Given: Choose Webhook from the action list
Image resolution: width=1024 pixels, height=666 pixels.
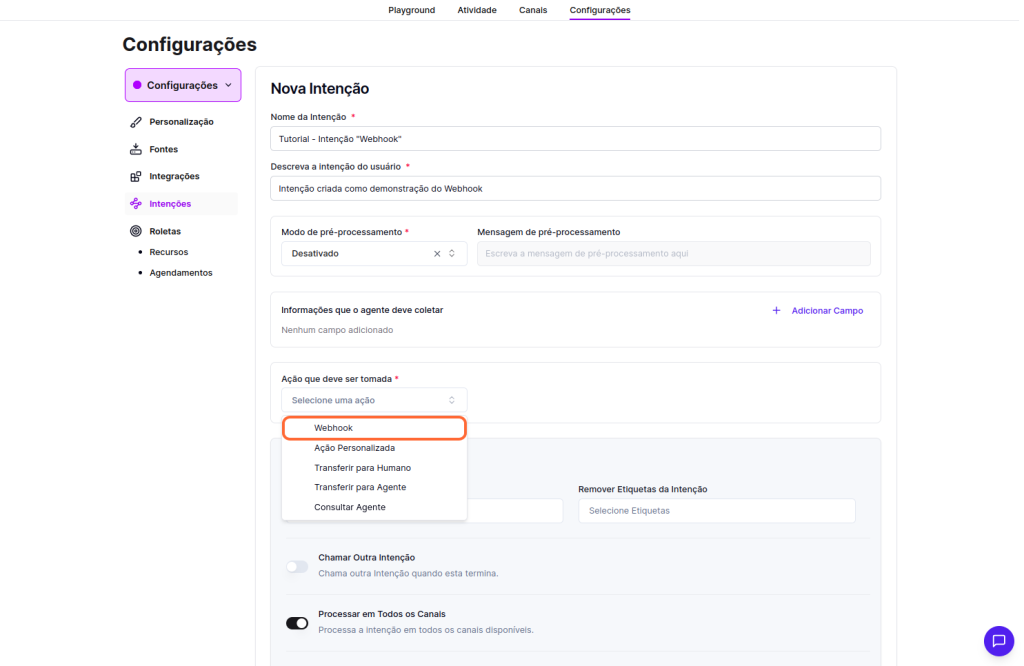Looking at the screenshot, I should (374, 428).
